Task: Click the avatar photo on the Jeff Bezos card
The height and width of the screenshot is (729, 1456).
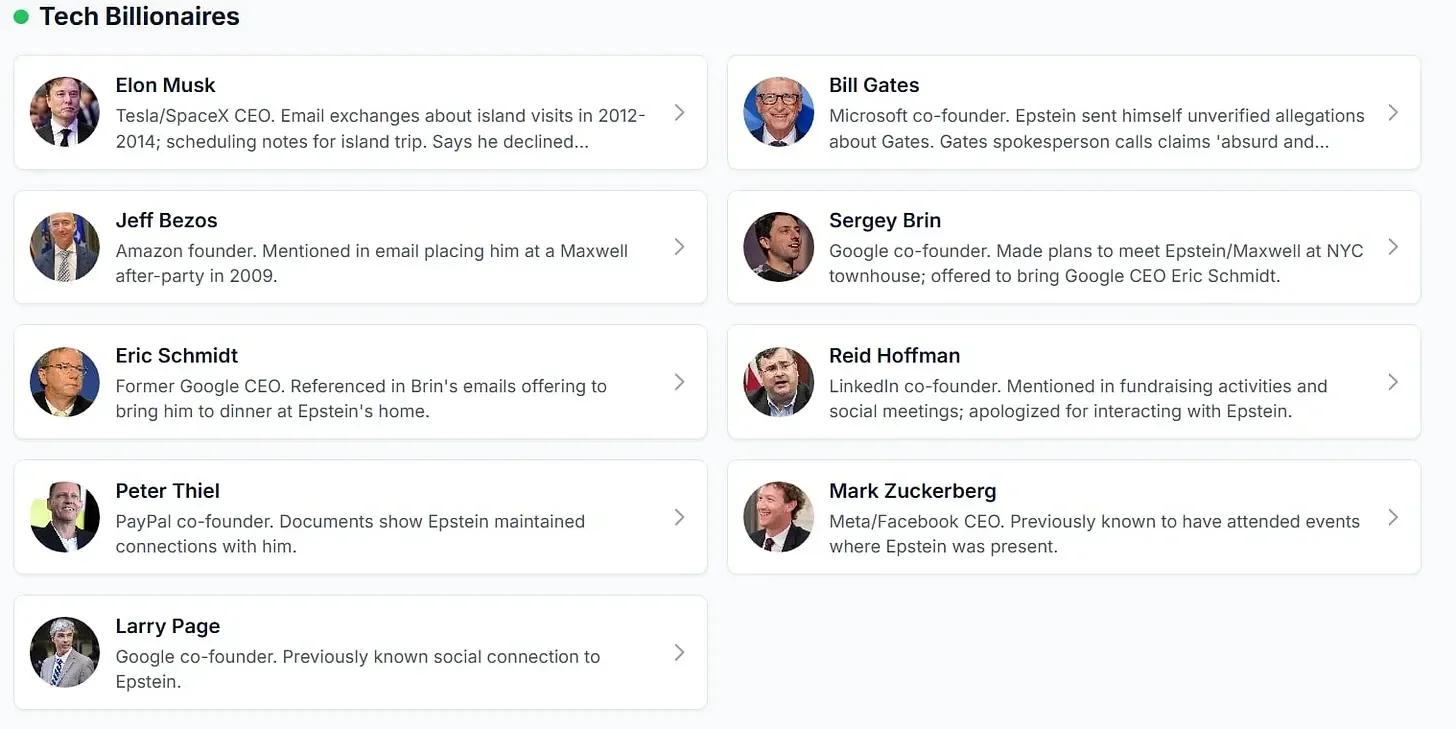Action: click(x=65, y=247)
